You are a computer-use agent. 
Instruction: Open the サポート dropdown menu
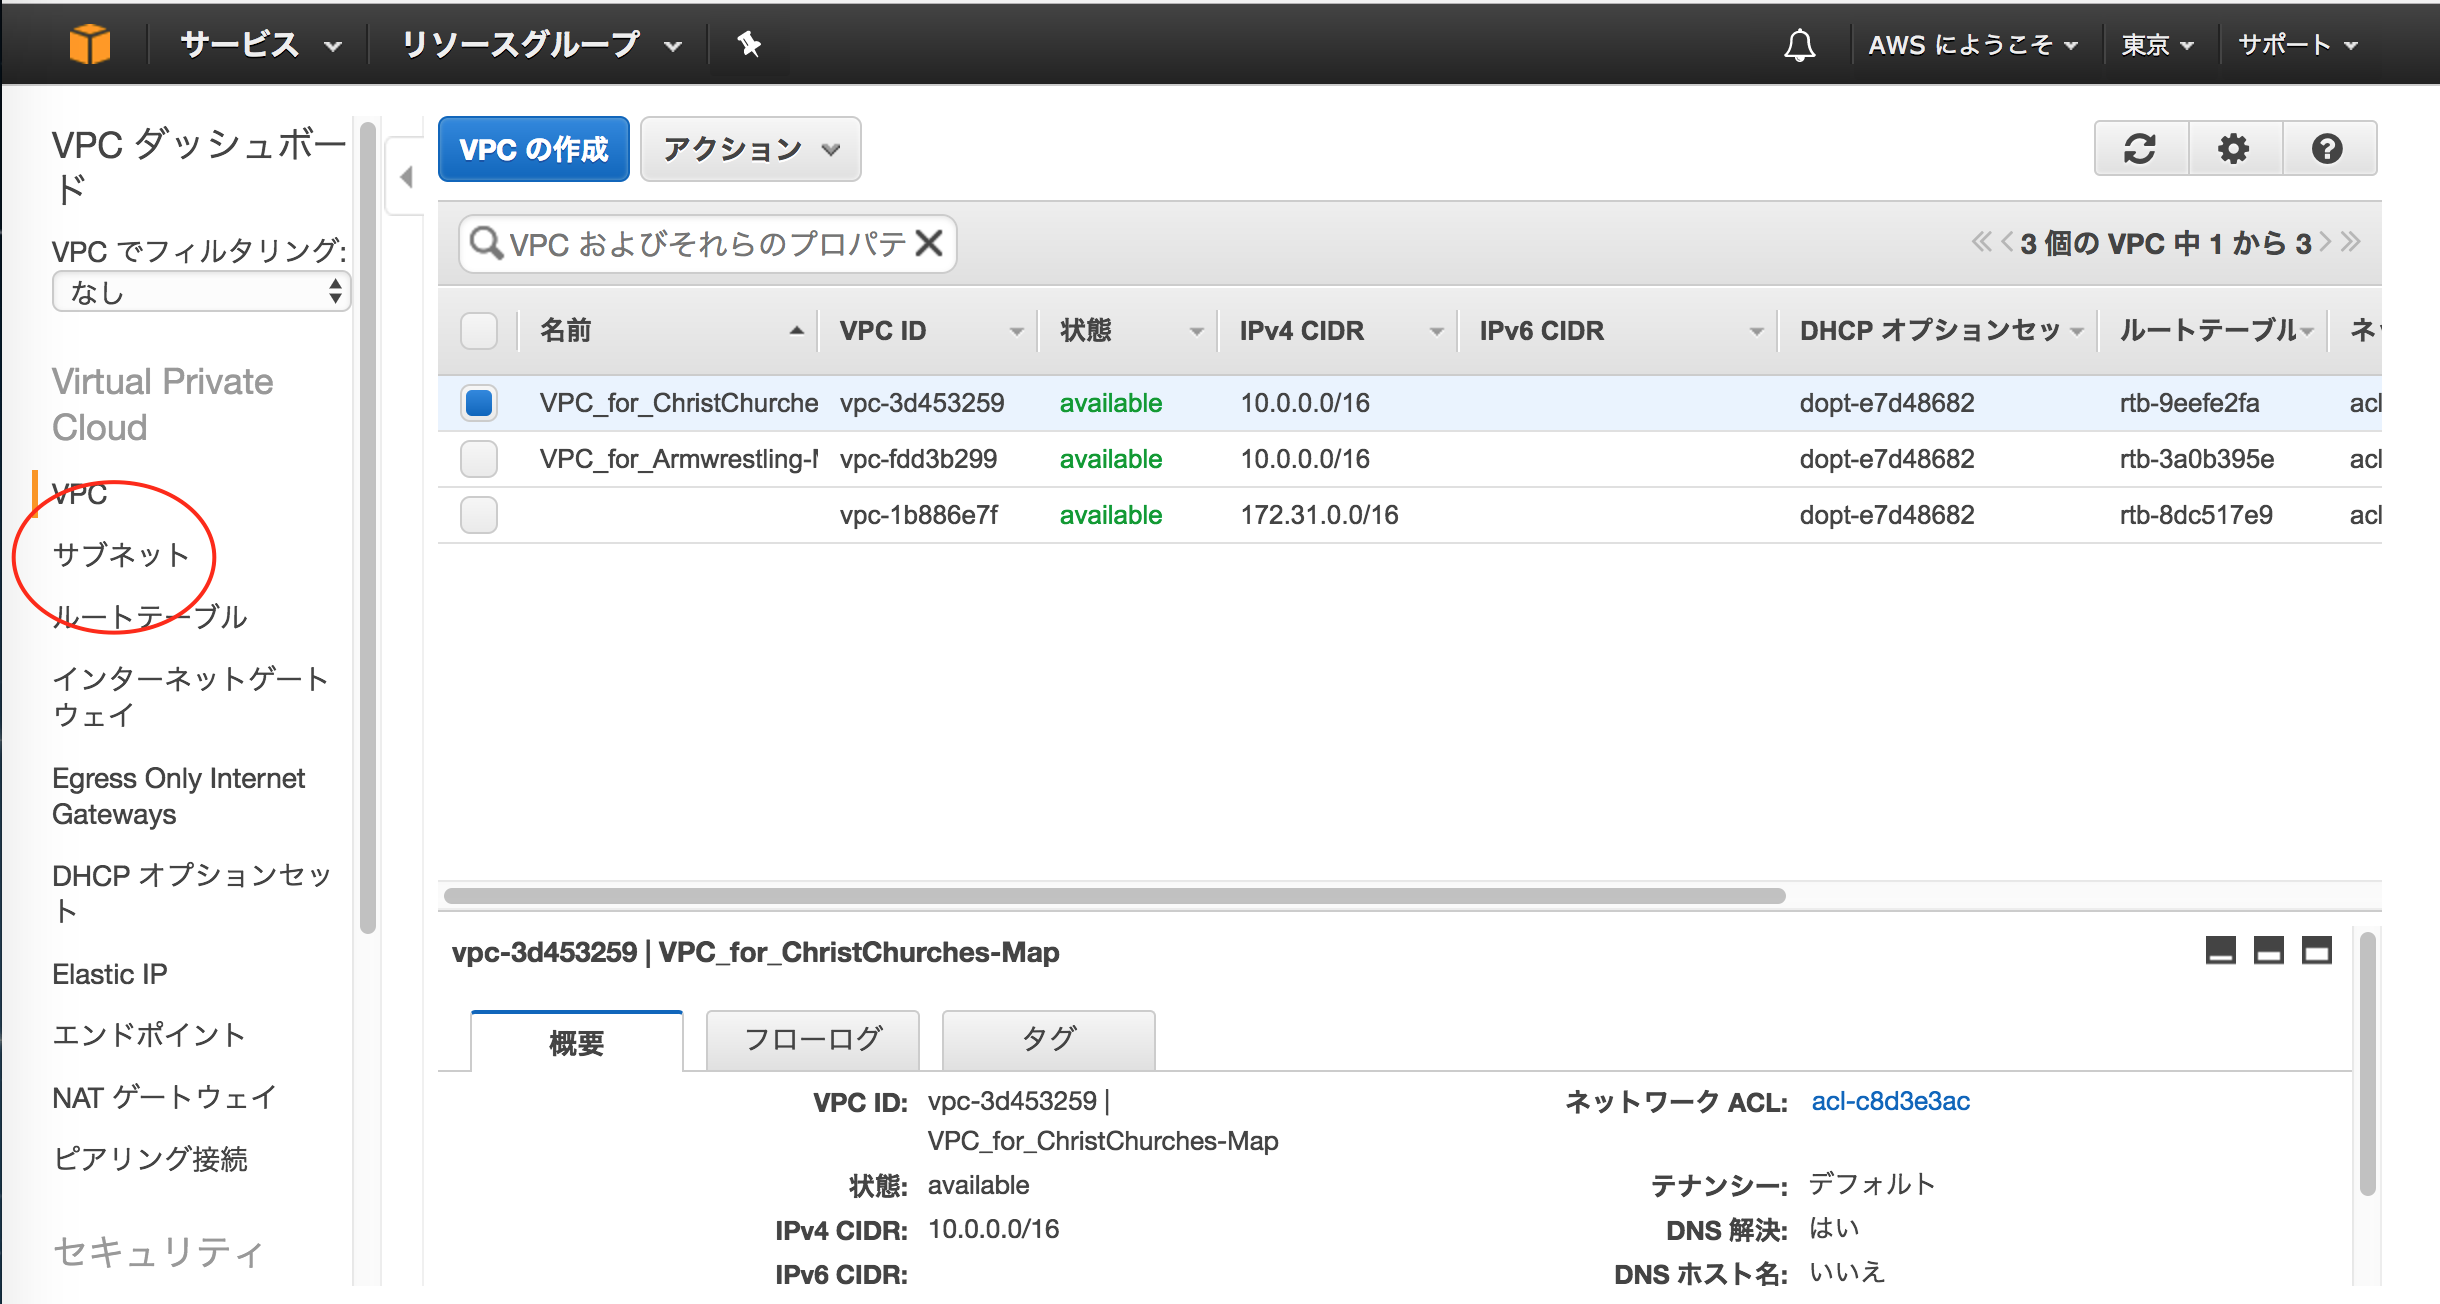[x=2298, y=45]
